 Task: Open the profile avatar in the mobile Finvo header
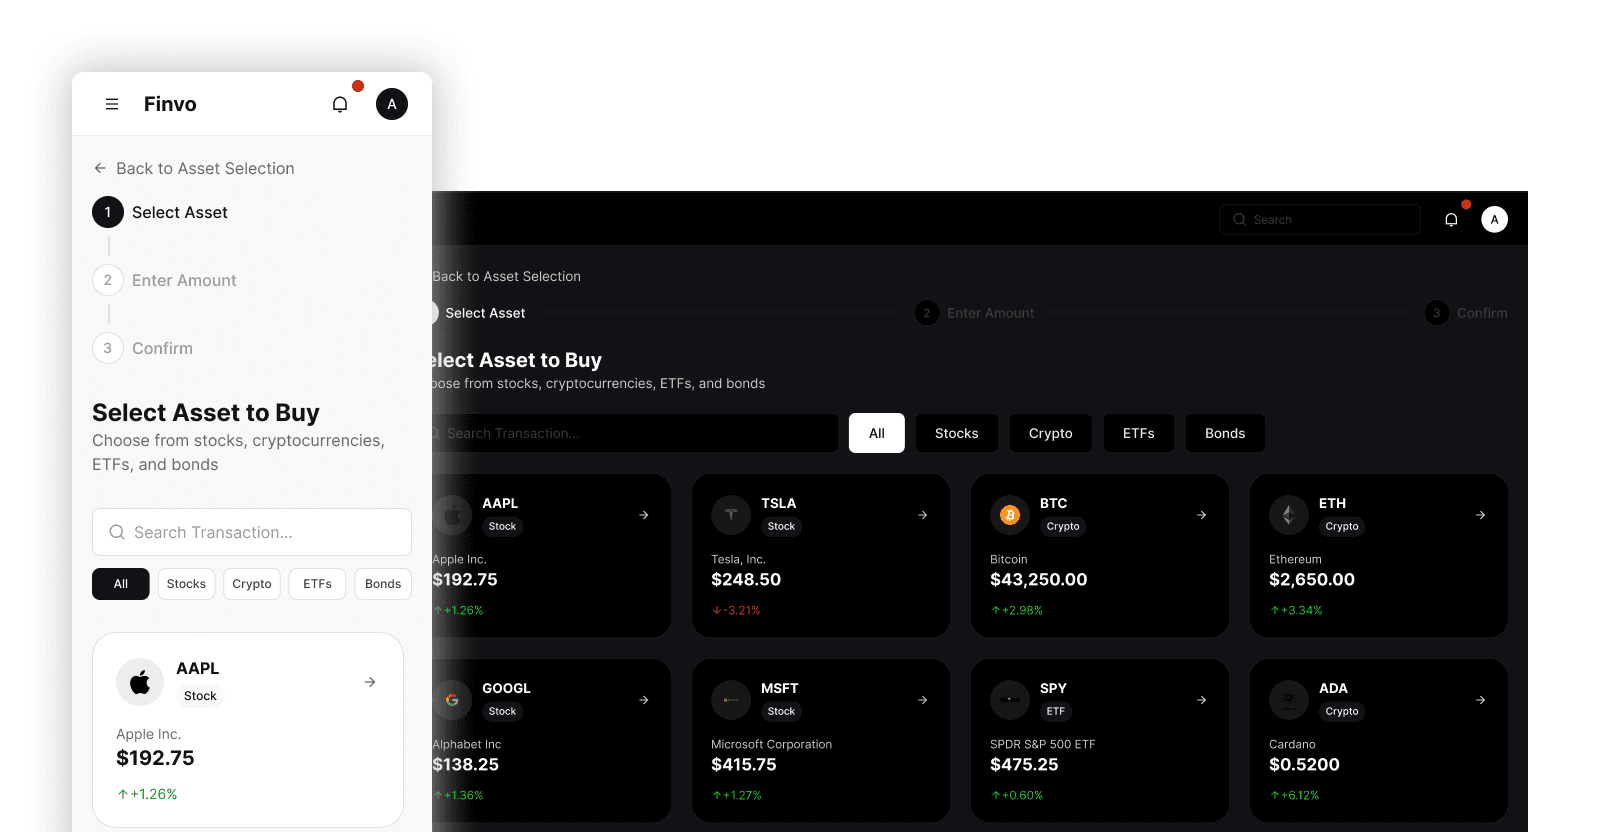click(392, 104)
